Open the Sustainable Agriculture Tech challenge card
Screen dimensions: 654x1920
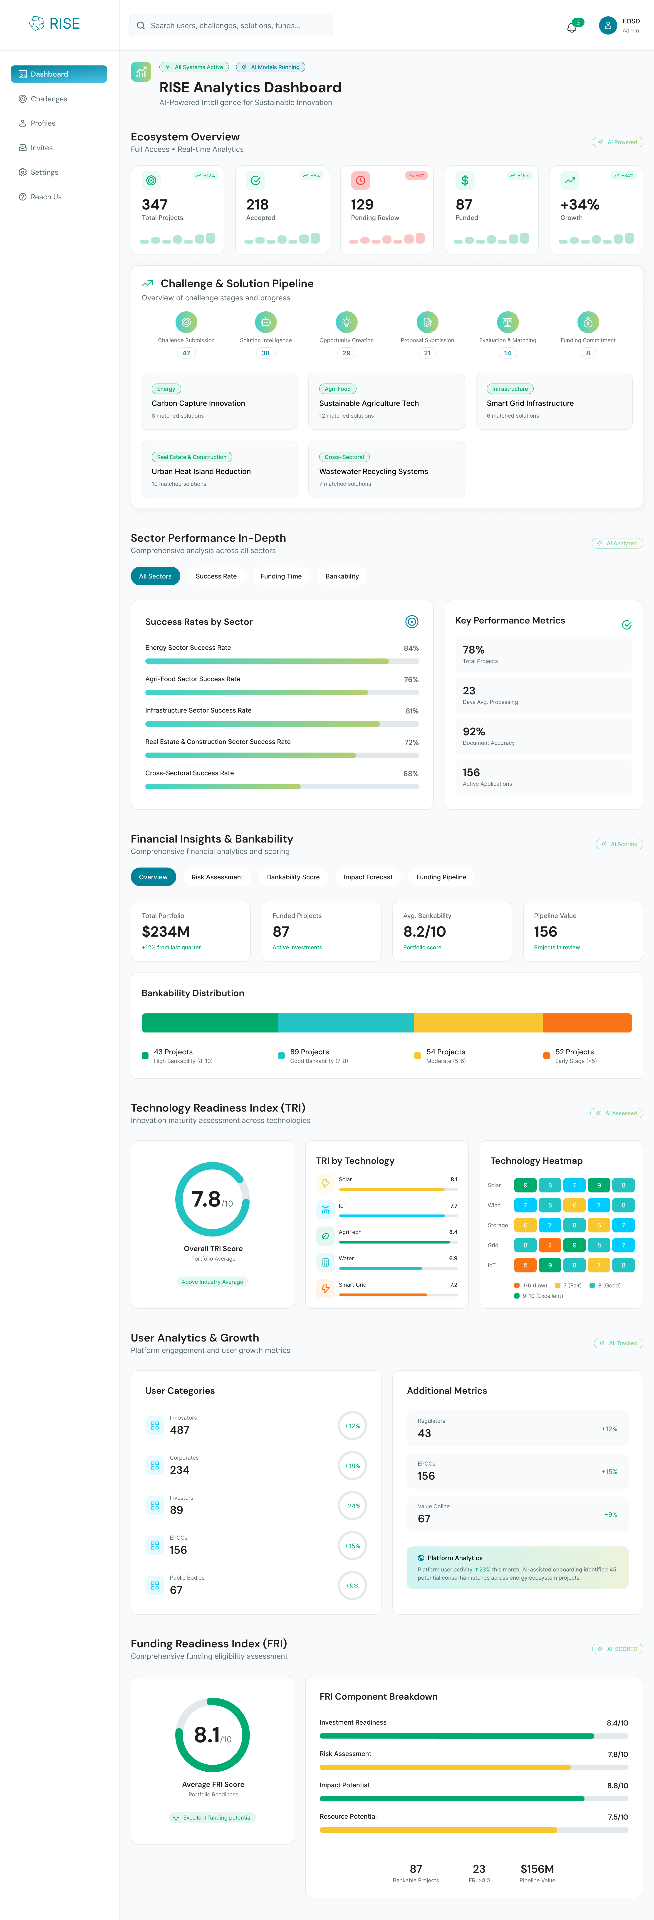(386, 402)
